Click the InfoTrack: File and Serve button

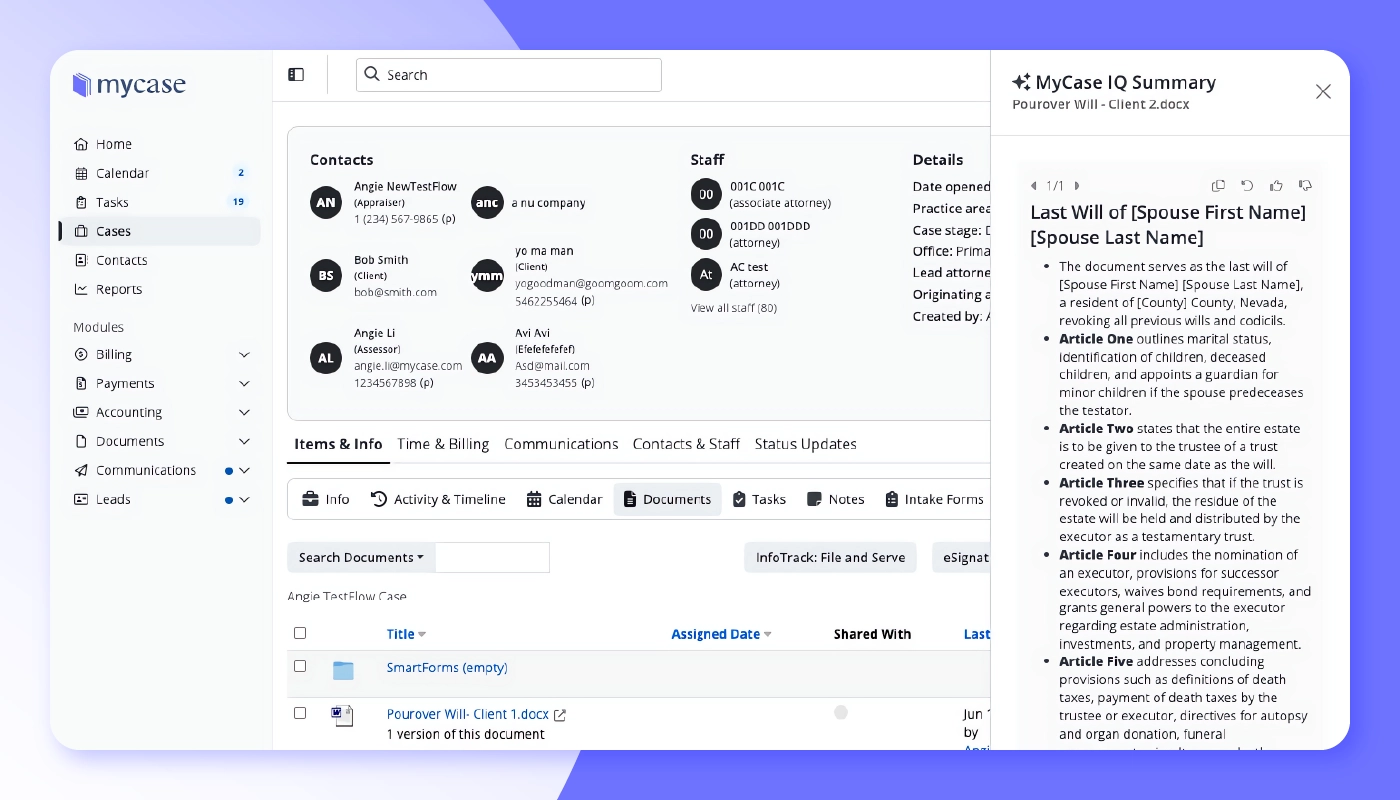click(830, 557)
